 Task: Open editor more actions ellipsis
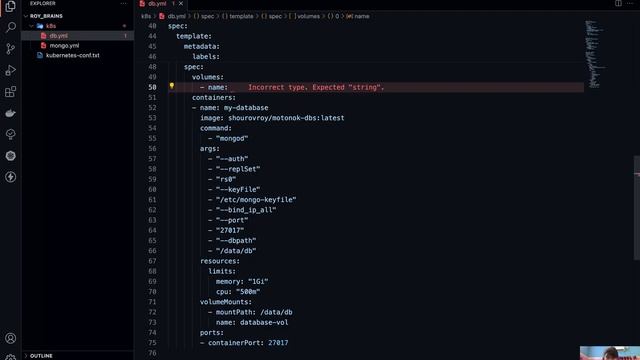pyautogui.click(x=630, y=3)
